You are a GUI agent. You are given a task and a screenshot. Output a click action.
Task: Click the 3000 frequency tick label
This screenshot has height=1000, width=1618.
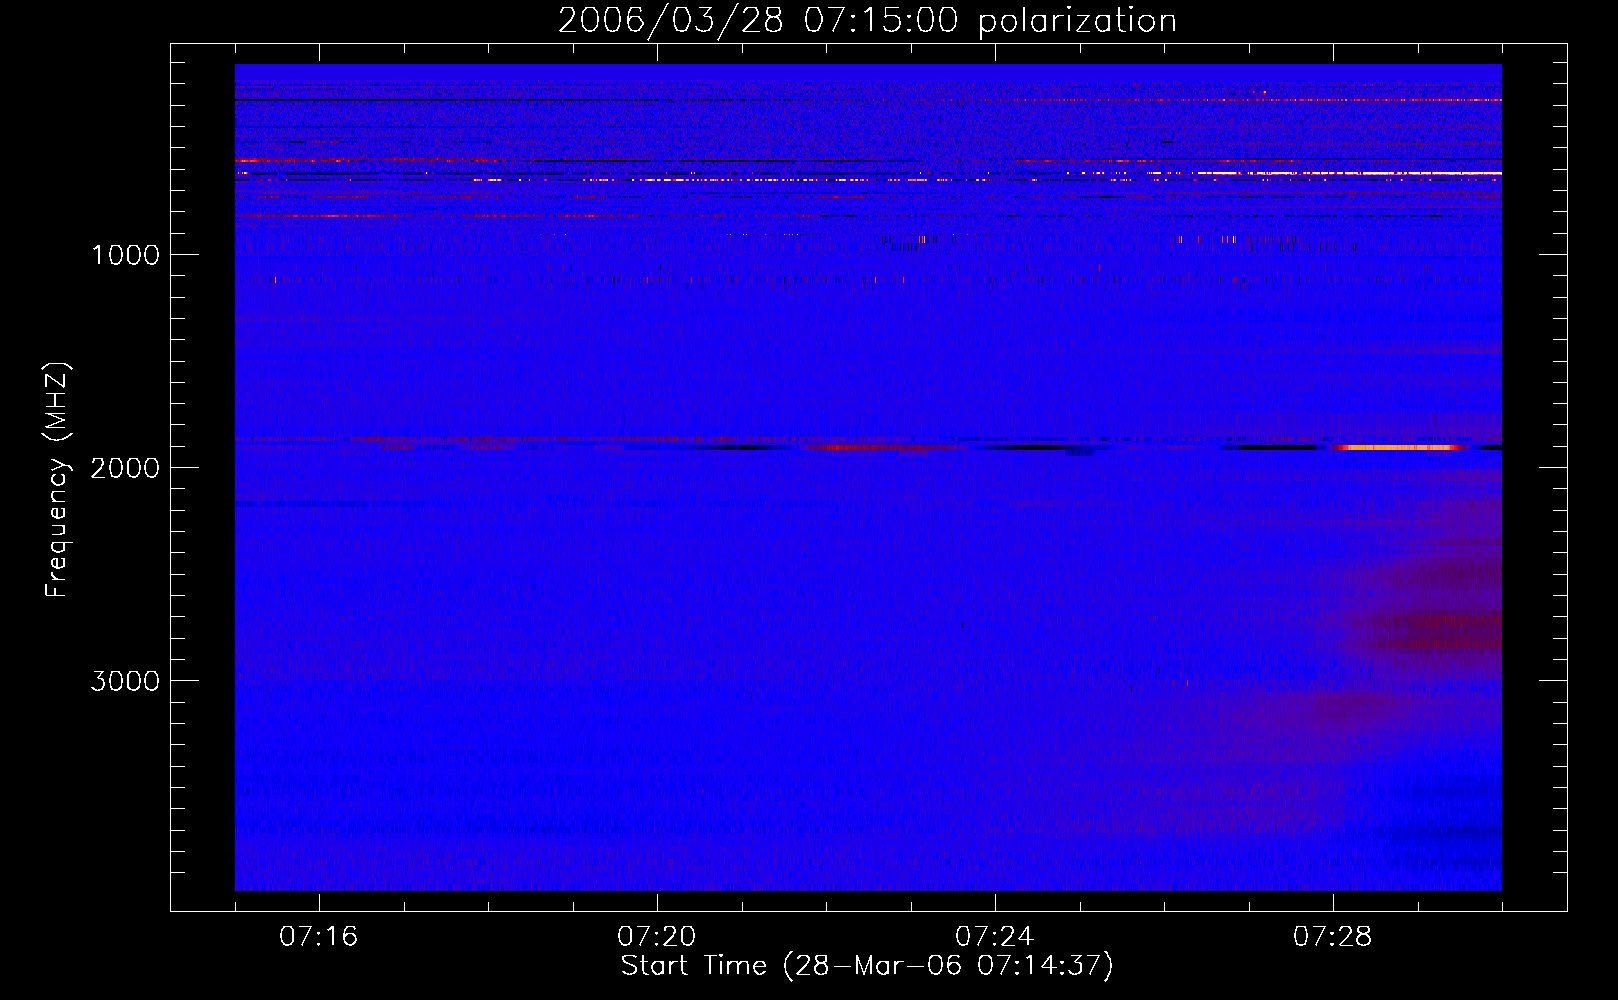125,681
